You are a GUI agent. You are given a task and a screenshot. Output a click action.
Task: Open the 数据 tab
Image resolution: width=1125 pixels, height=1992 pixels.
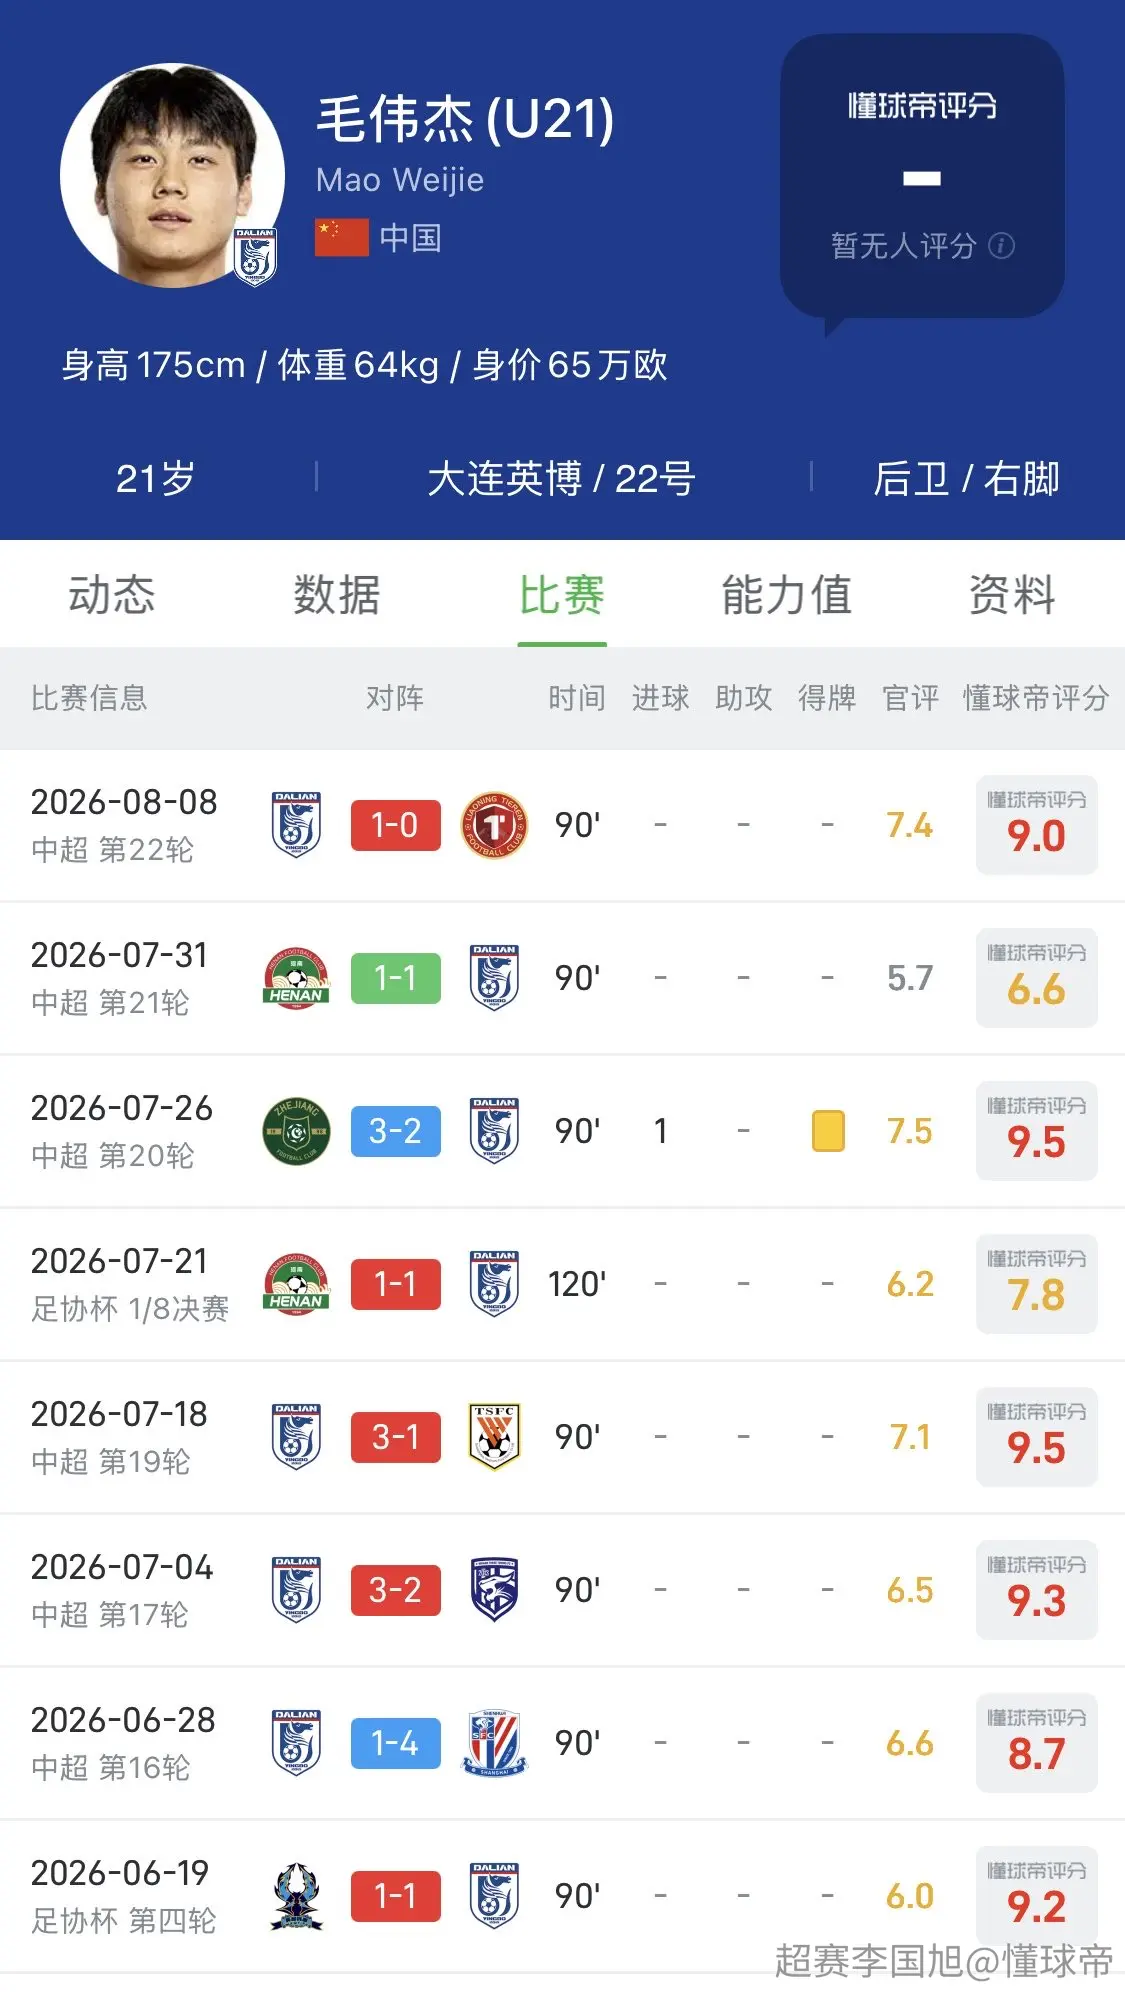pyautogui.click(x=337, y=595)
